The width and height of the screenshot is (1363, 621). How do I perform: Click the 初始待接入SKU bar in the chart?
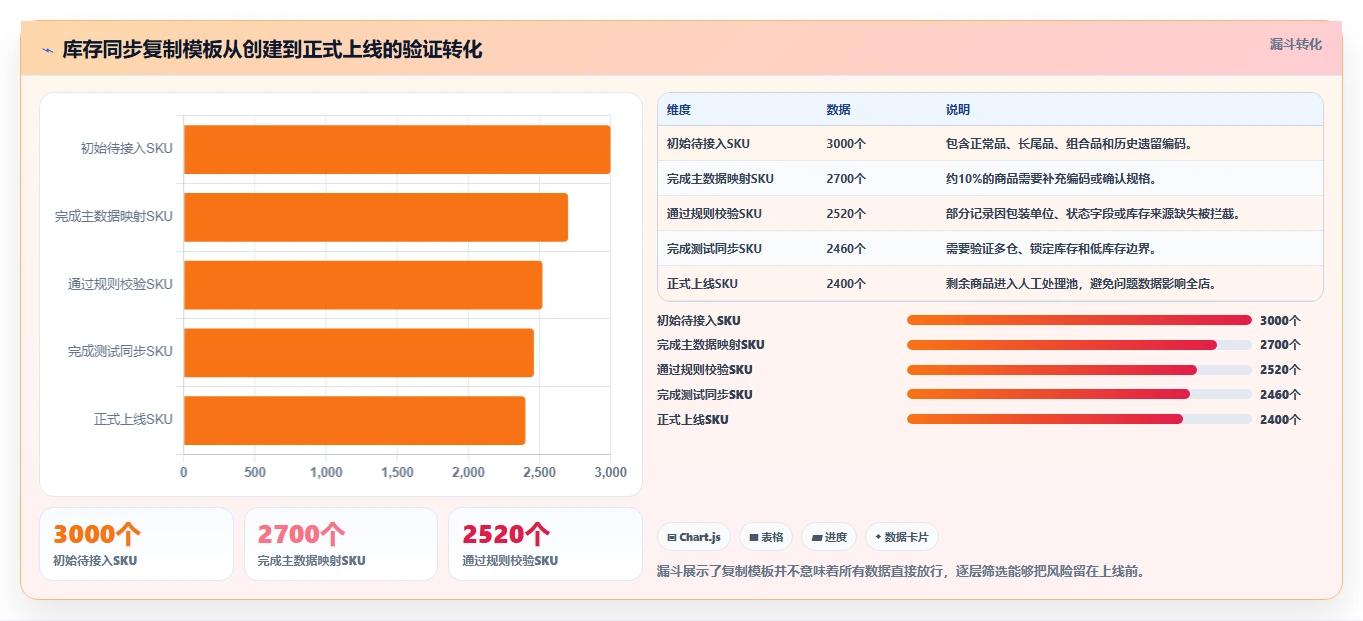tap(397, 149)
